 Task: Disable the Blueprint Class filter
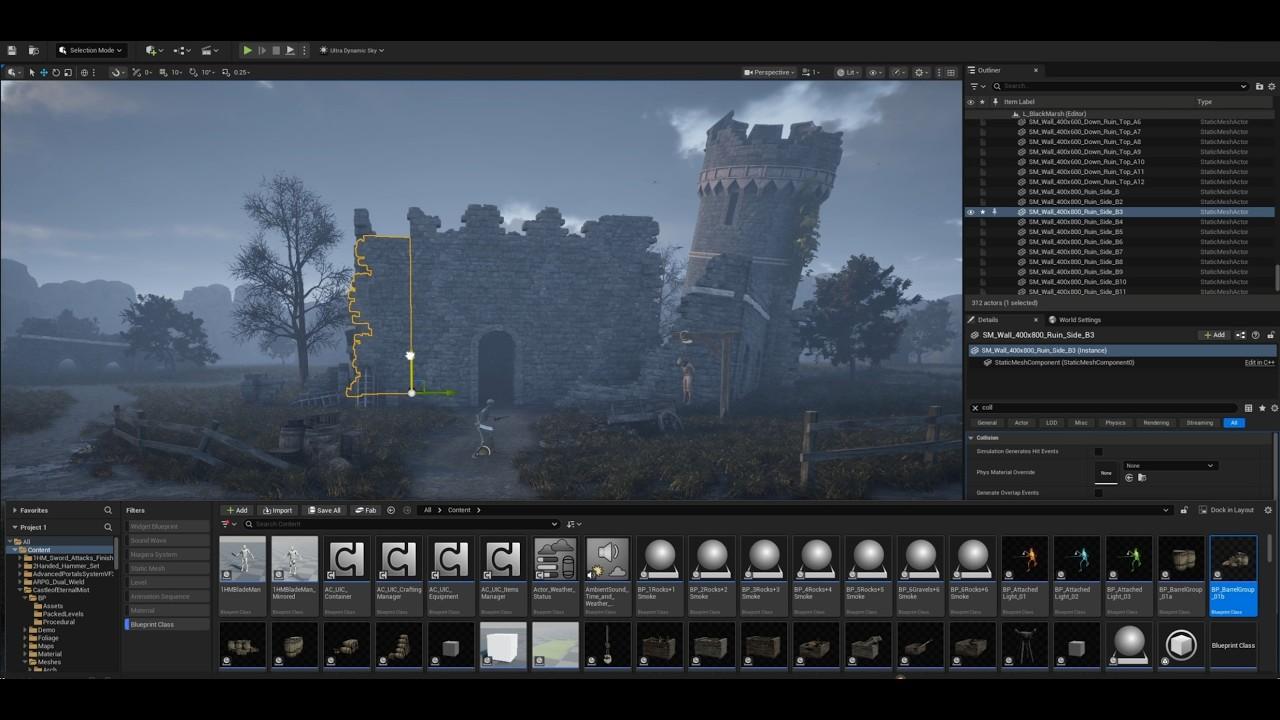click(x=167, y=624)
